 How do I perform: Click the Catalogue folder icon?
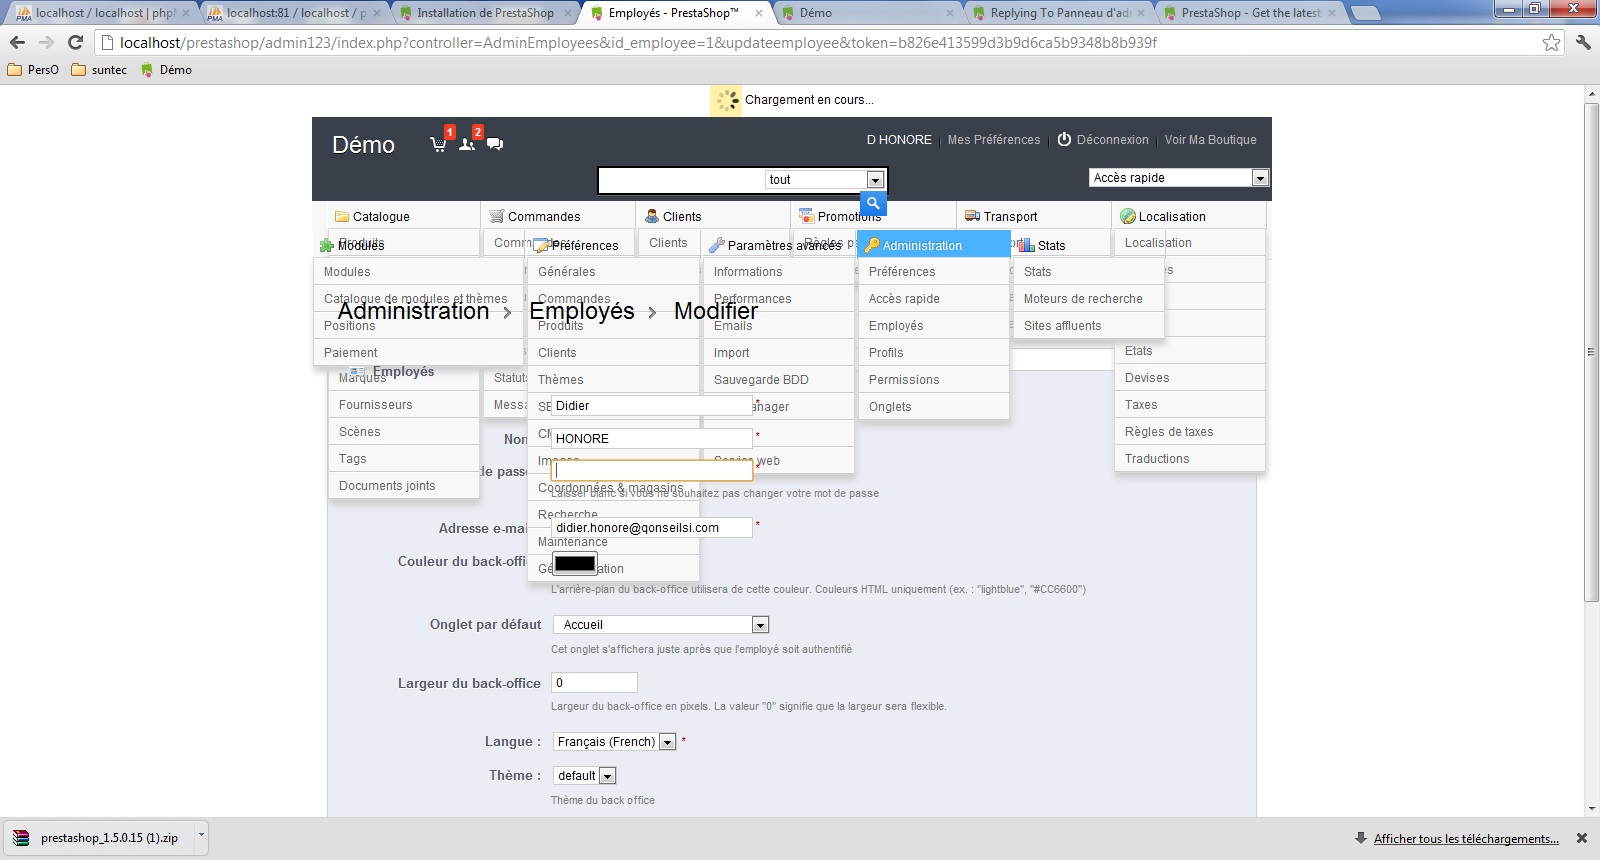(342, 216)
